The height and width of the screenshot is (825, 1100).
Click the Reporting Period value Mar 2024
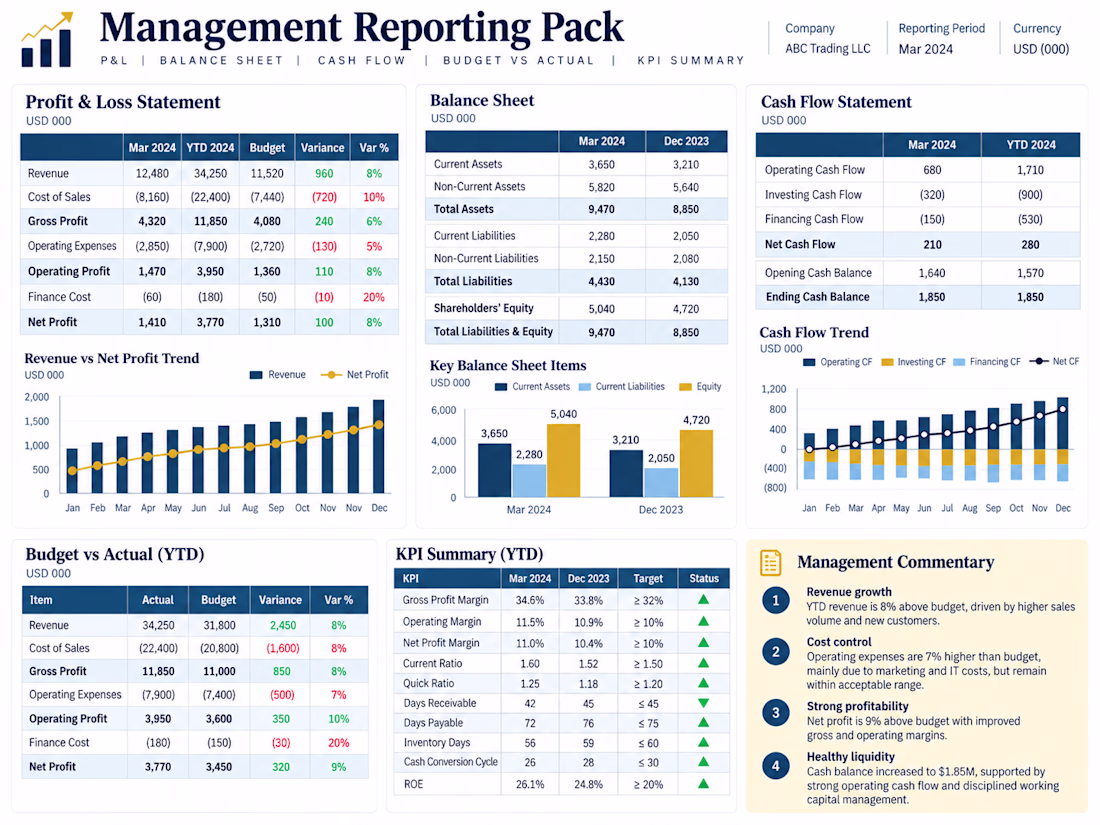(925, 49)
